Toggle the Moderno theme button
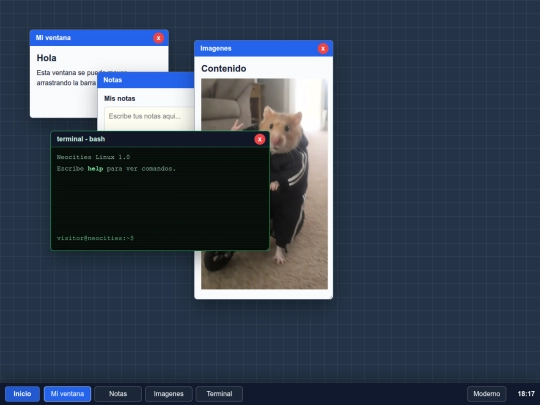 point(487,394)
